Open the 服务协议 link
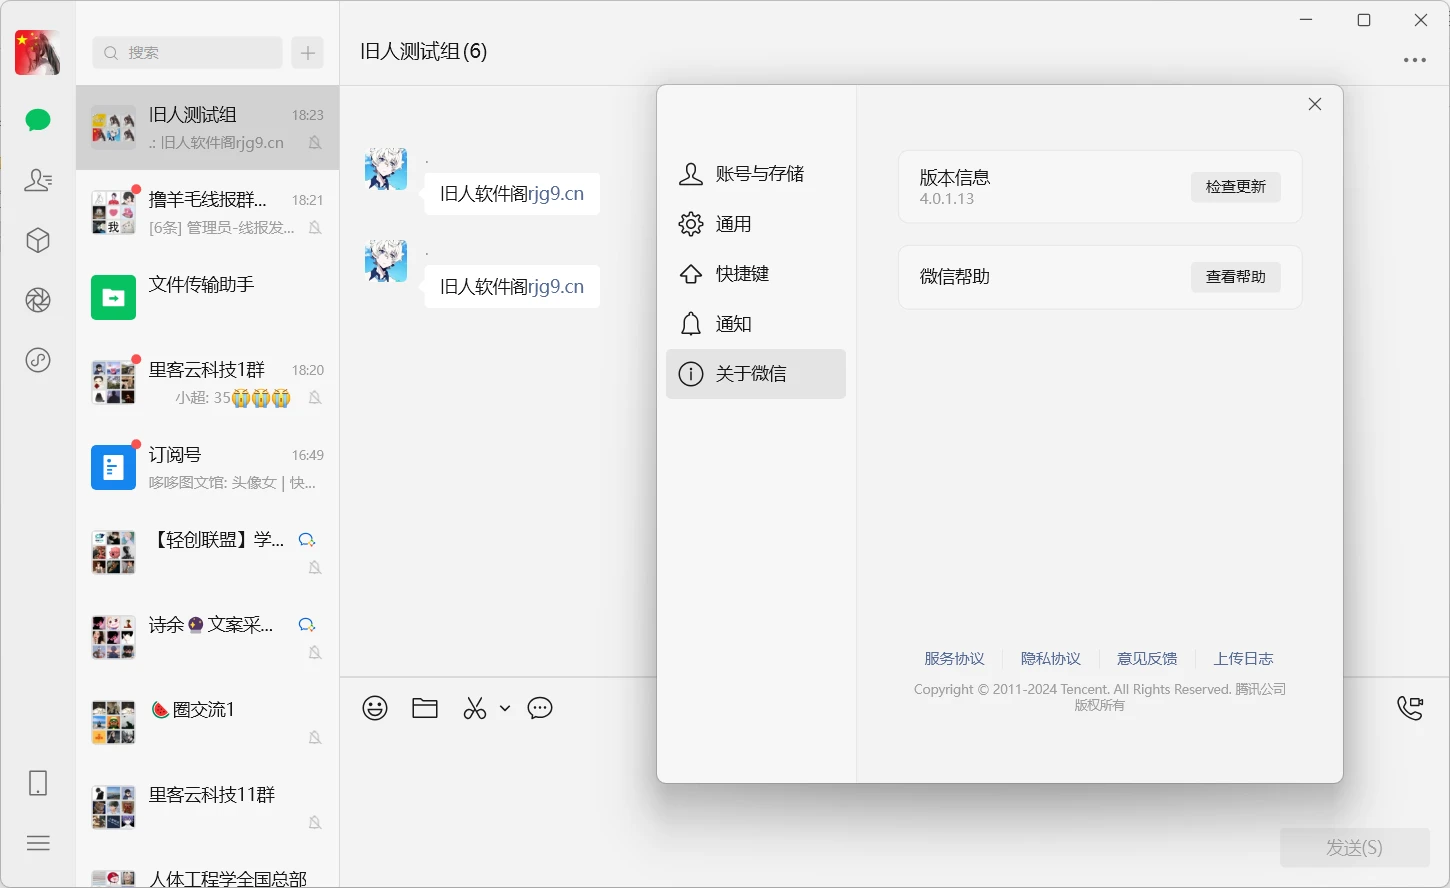The width and height of the screenshot is (1450, 888). coord(954,659)
